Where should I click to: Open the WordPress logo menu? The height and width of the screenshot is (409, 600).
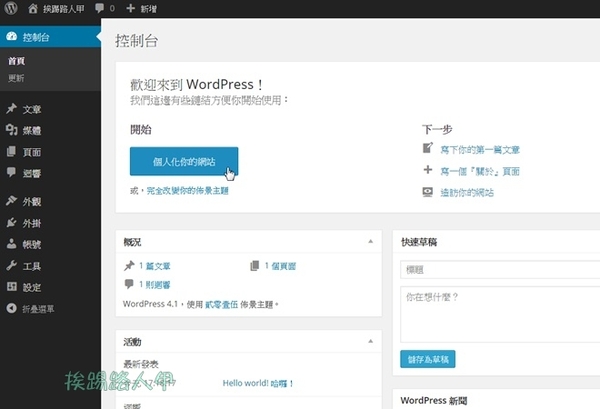11,8
